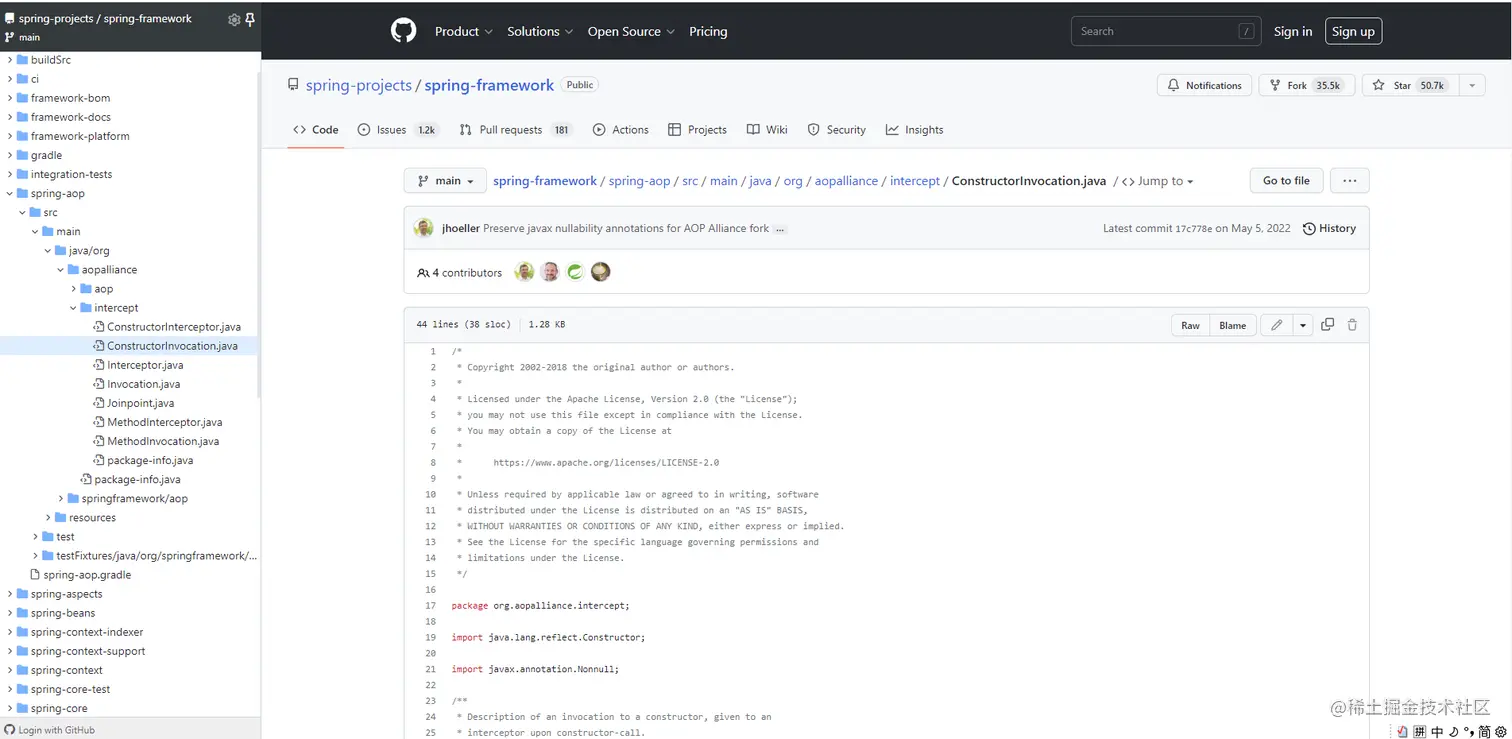1512x739 pixels.
Task: Click the 17c778e commit hash link
Action: [1193, 229]
